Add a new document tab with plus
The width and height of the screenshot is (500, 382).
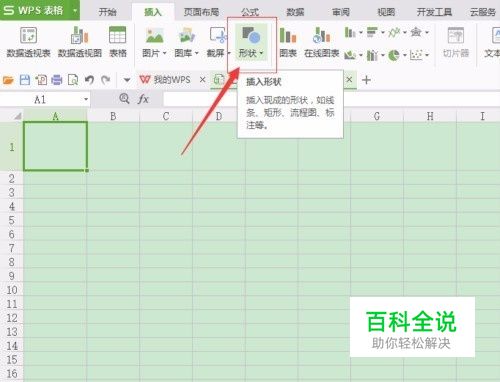pos(366,80)
